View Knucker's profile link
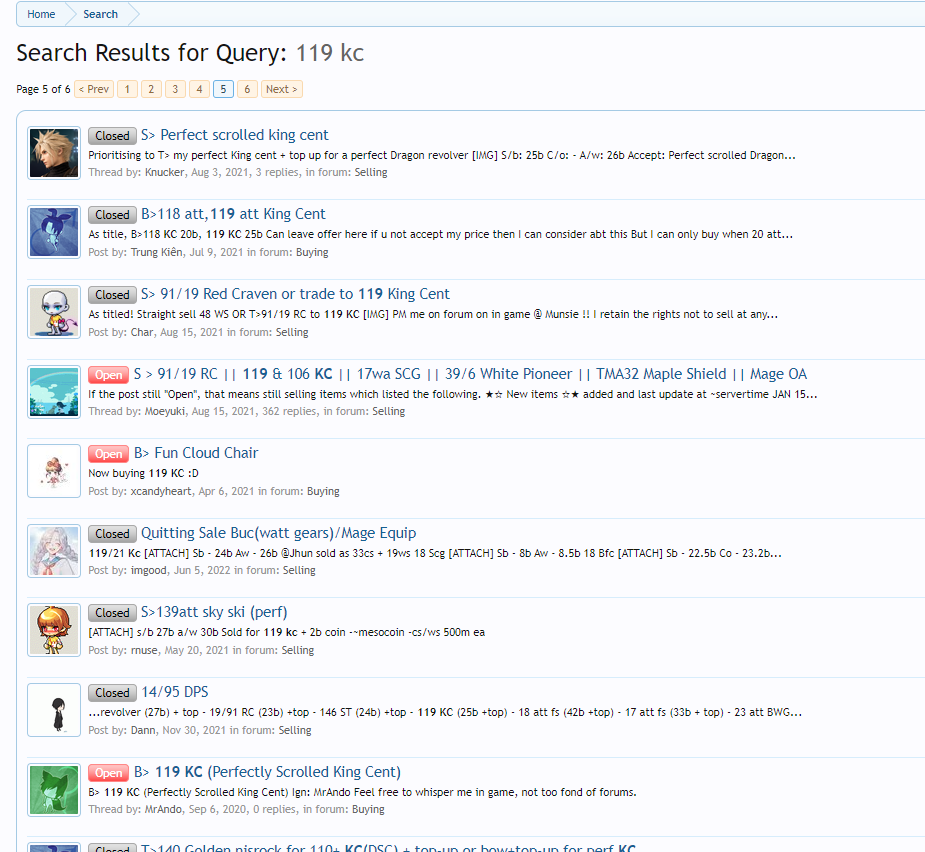 tap(165, 172)
